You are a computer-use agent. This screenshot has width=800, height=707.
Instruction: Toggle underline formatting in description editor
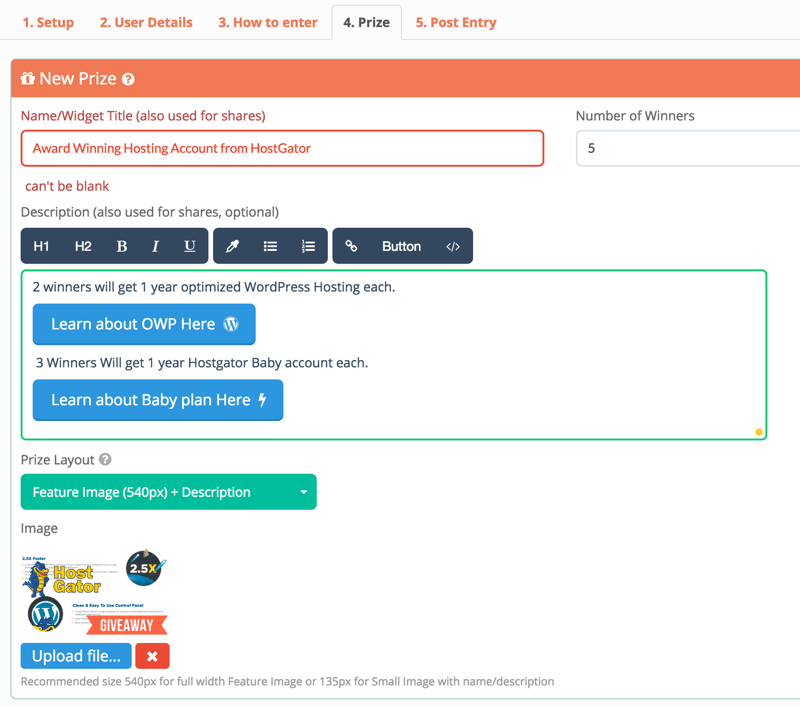[x=189, y=246]
